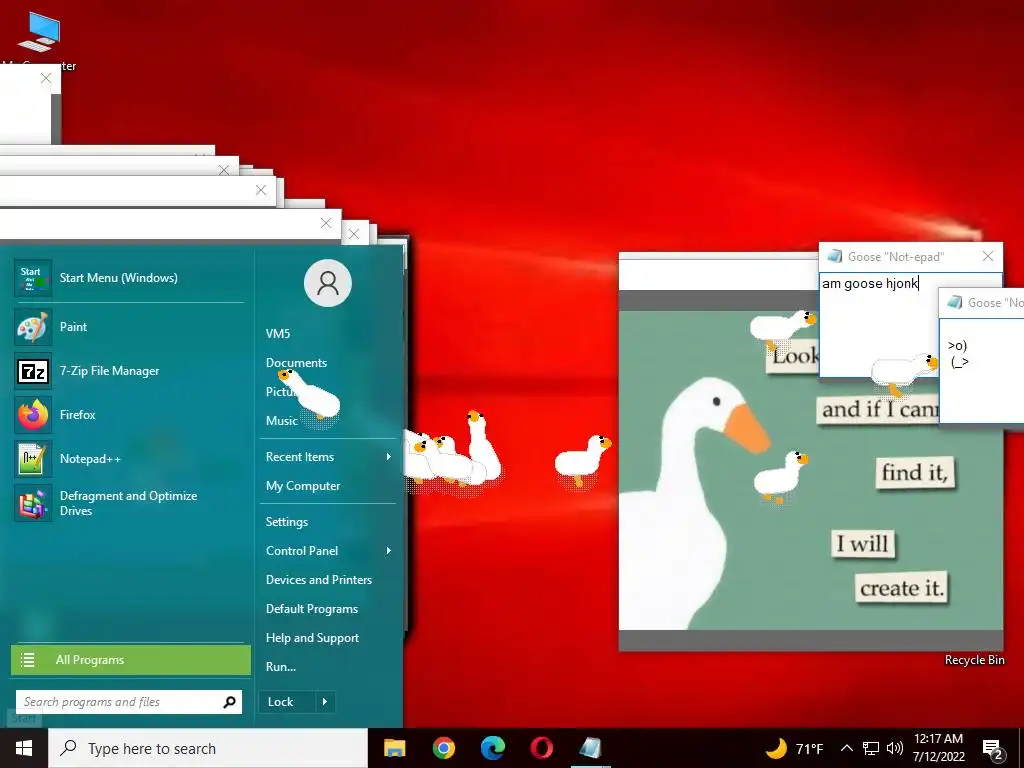The height and width of the screenshot is (768, 1024).
Task: Open Documents in start menu
Action: (x=296, y=362)
